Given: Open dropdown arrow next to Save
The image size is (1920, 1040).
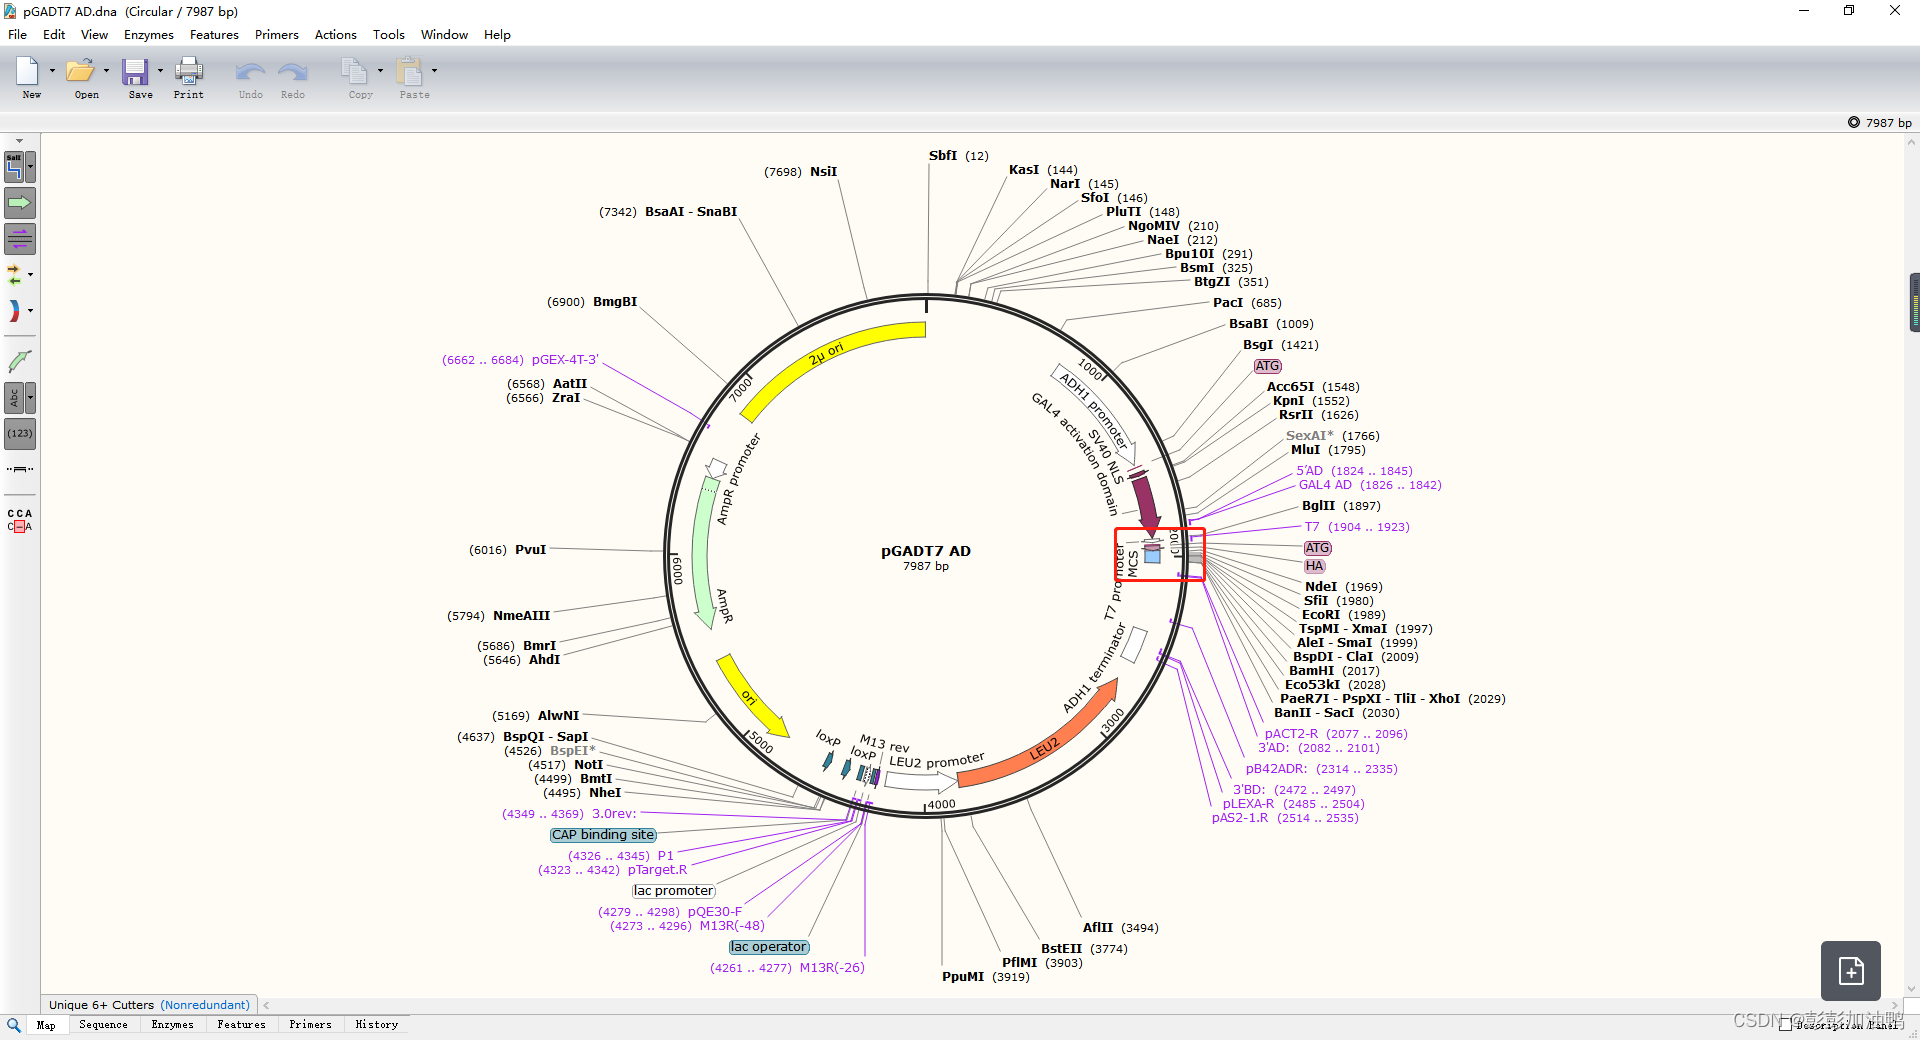Looking at the screenshot, I should click(160, 71).
